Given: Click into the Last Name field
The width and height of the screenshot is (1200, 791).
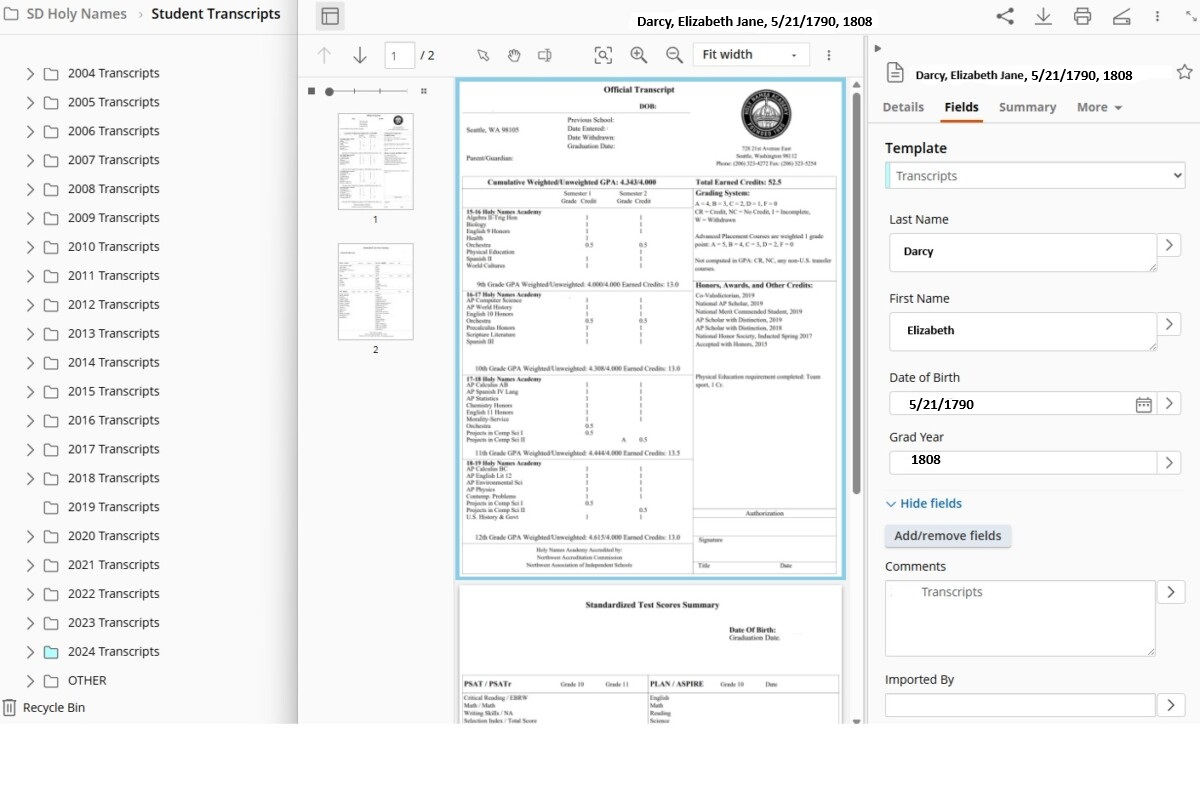Looking at the screenshot, I should [1023, 252].
